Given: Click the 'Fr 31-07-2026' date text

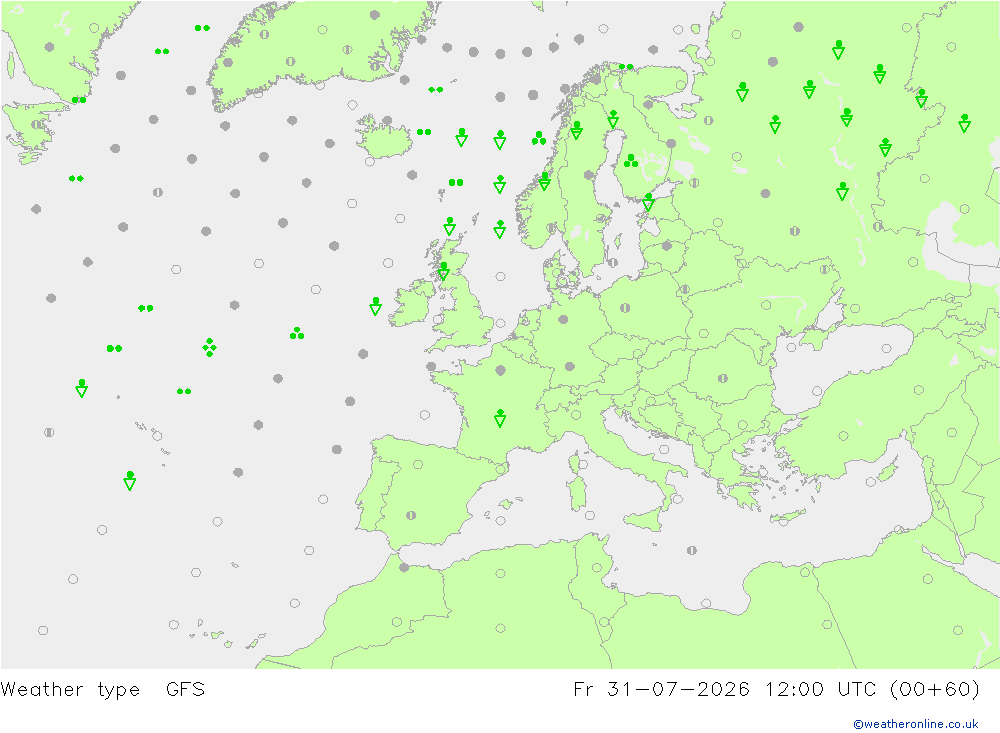Looking at the screenshot, I should 661,690.
